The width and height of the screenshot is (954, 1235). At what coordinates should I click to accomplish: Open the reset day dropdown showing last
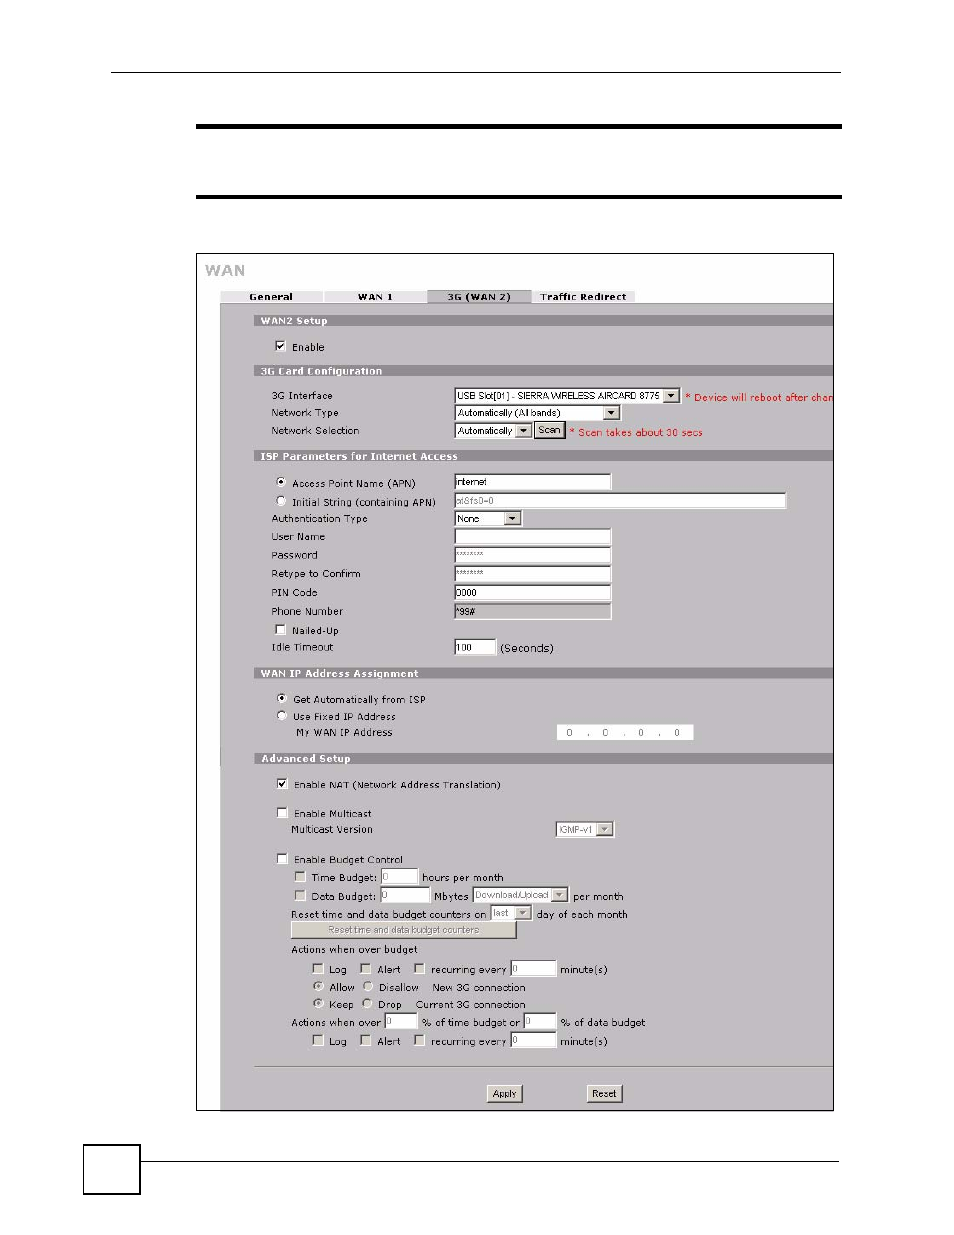pos(511,914)
